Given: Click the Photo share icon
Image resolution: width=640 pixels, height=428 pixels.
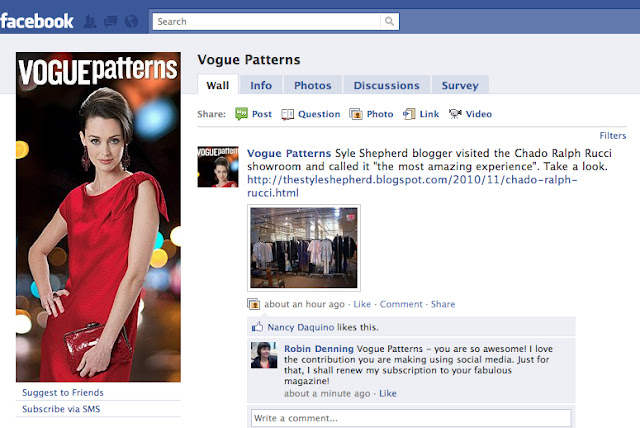Looking at the screenshot, I should coord(356,114).
